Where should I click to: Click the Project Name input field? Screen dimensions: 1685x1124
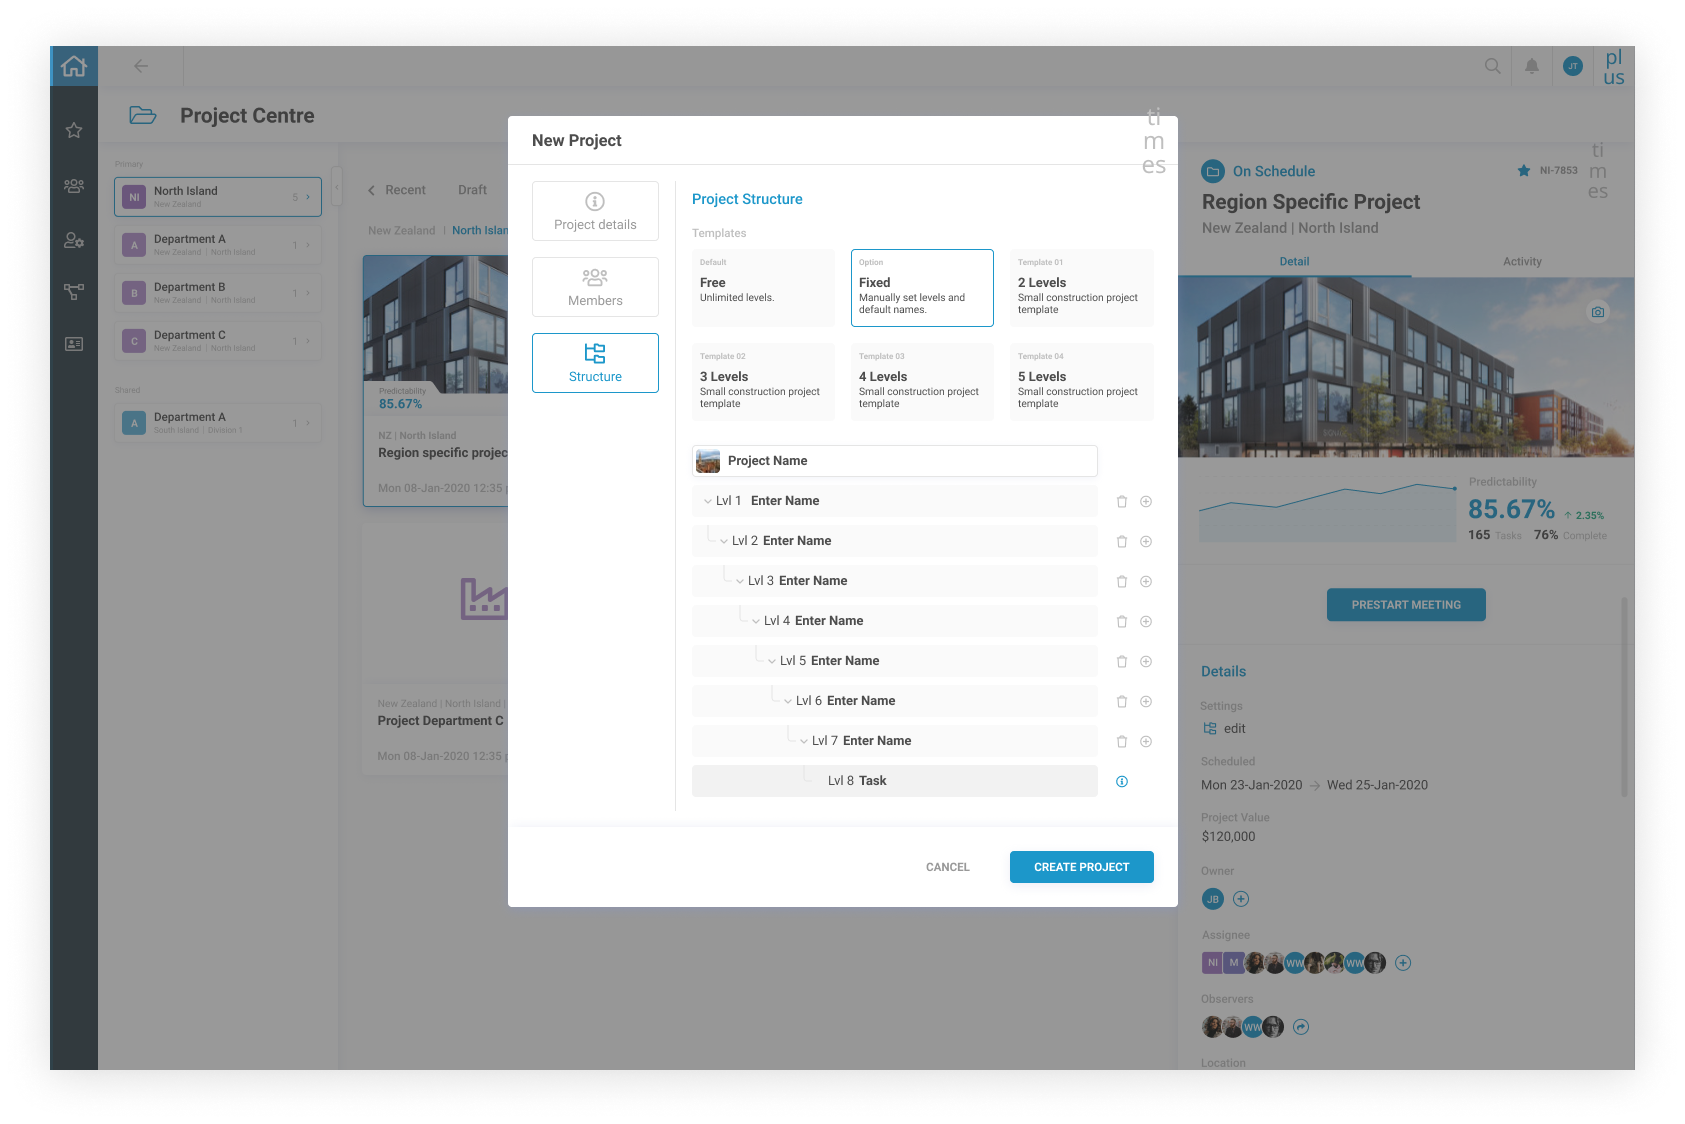pyautogui.click(x=894, y=461)
